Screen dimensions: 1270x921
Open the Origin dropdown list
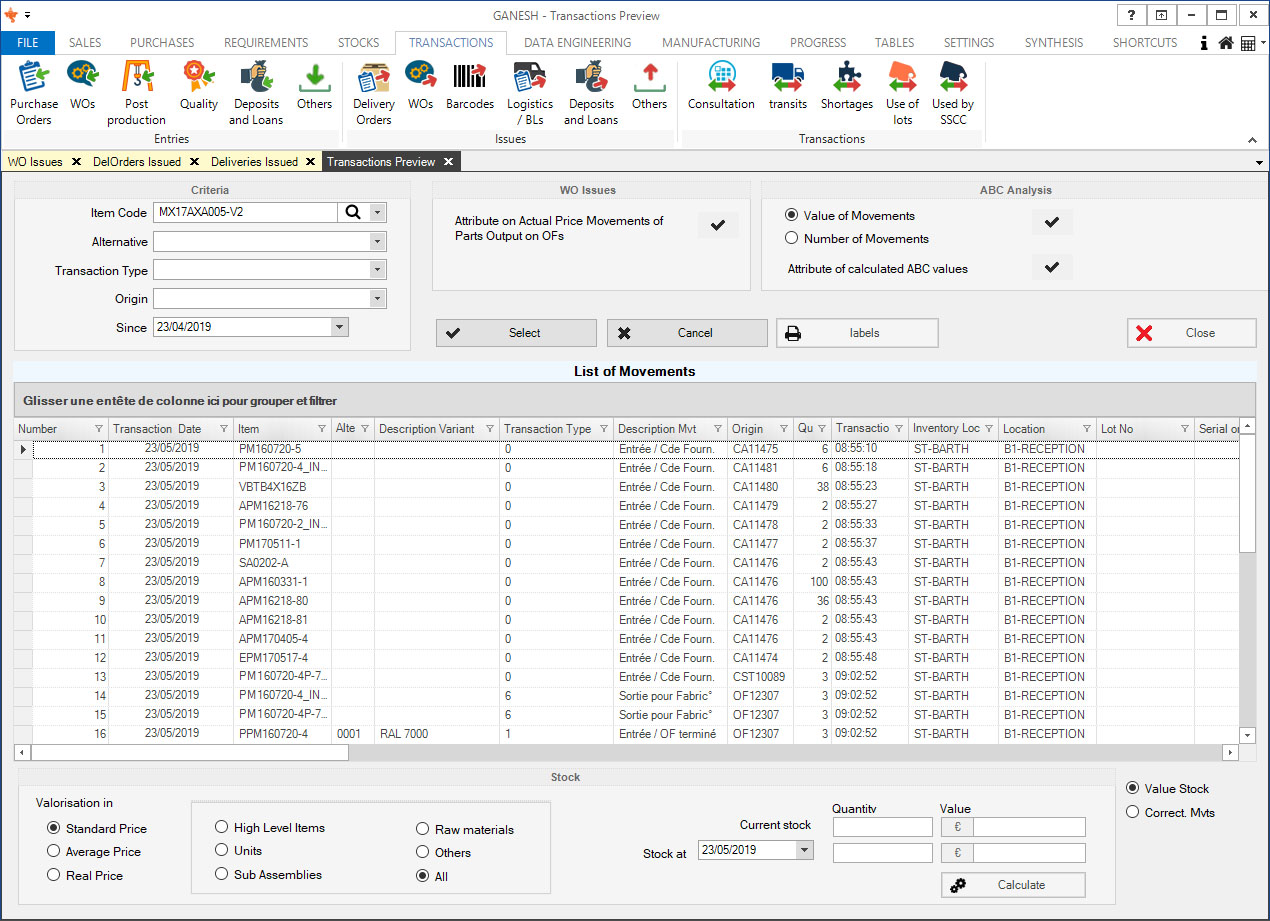tap(377, 298)
